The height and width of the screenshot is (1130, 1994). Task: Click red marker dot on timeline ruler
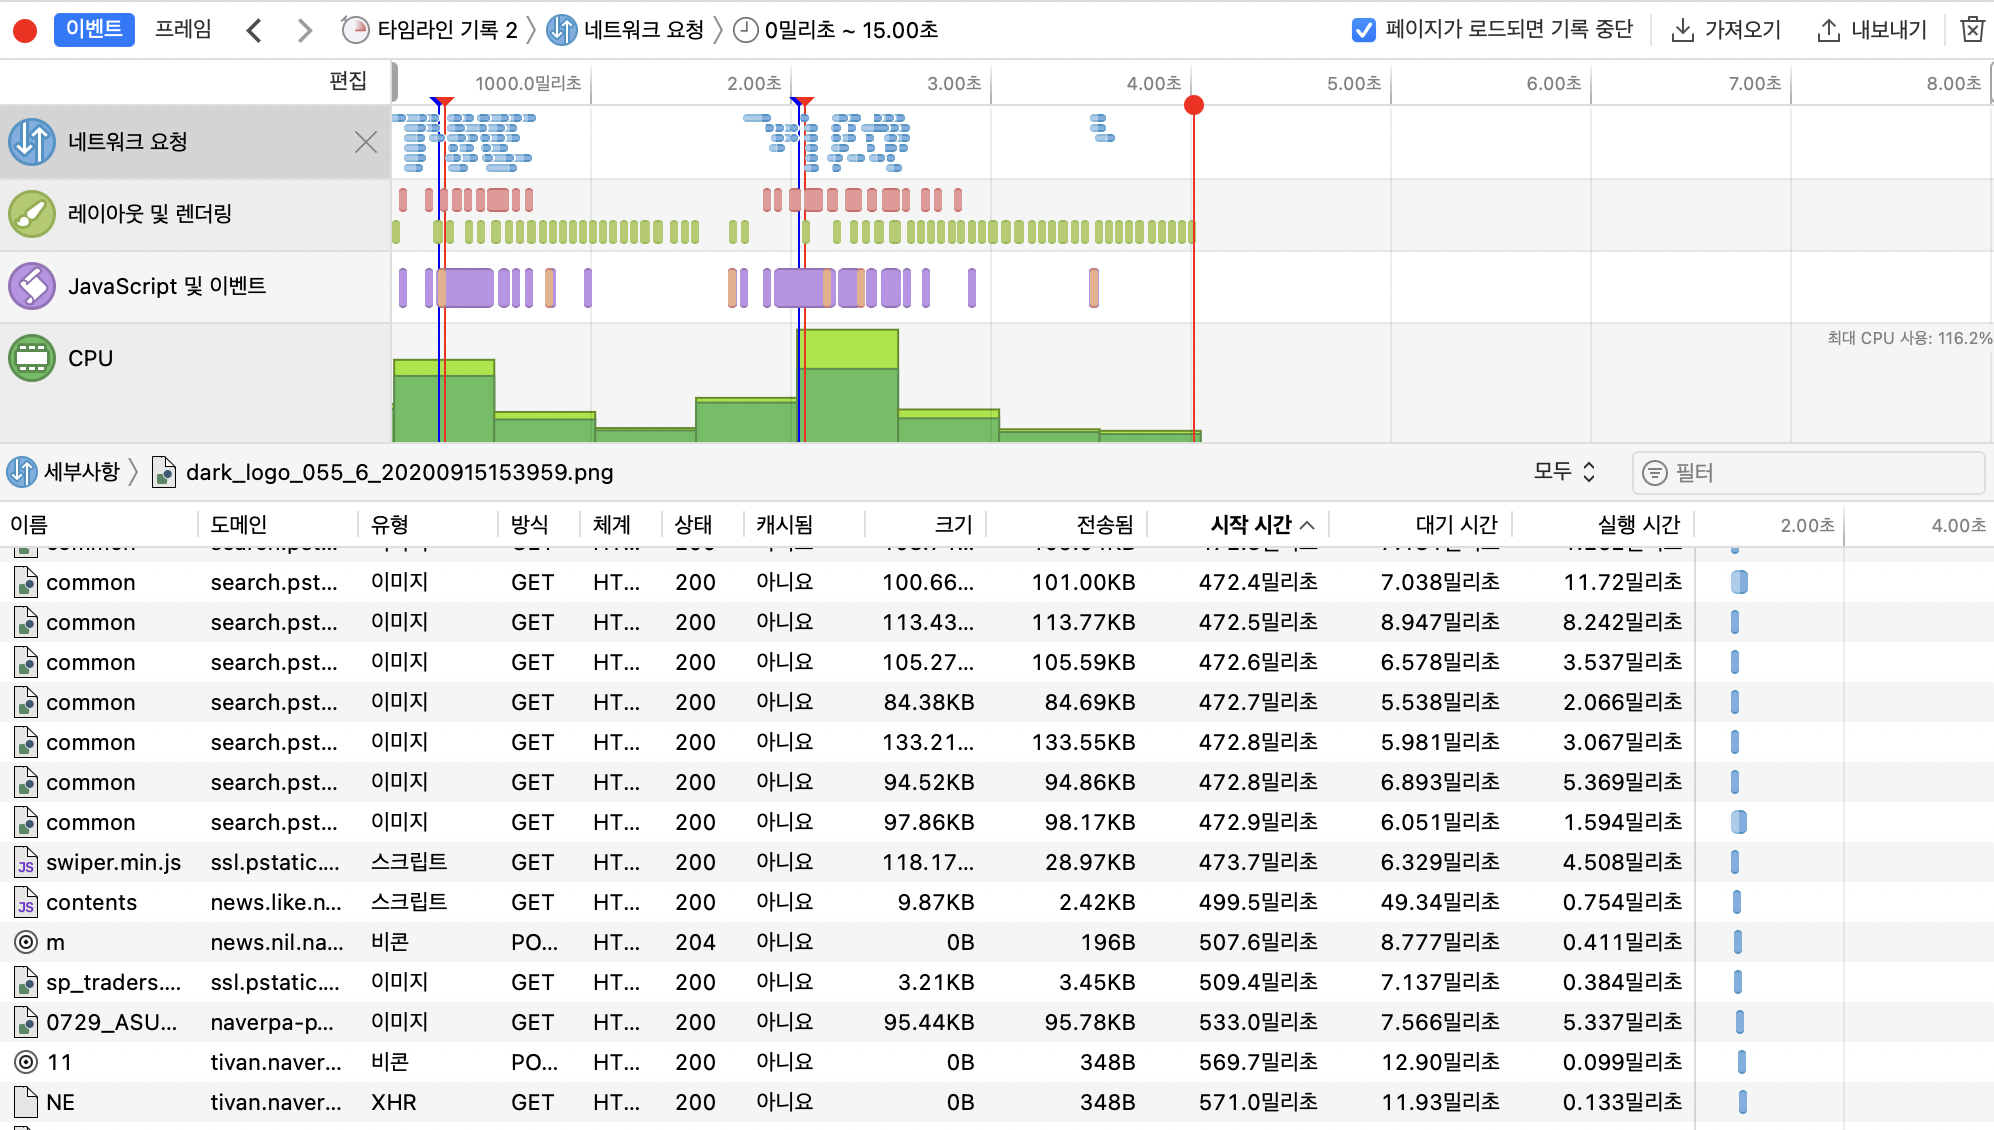(1193, 105)
